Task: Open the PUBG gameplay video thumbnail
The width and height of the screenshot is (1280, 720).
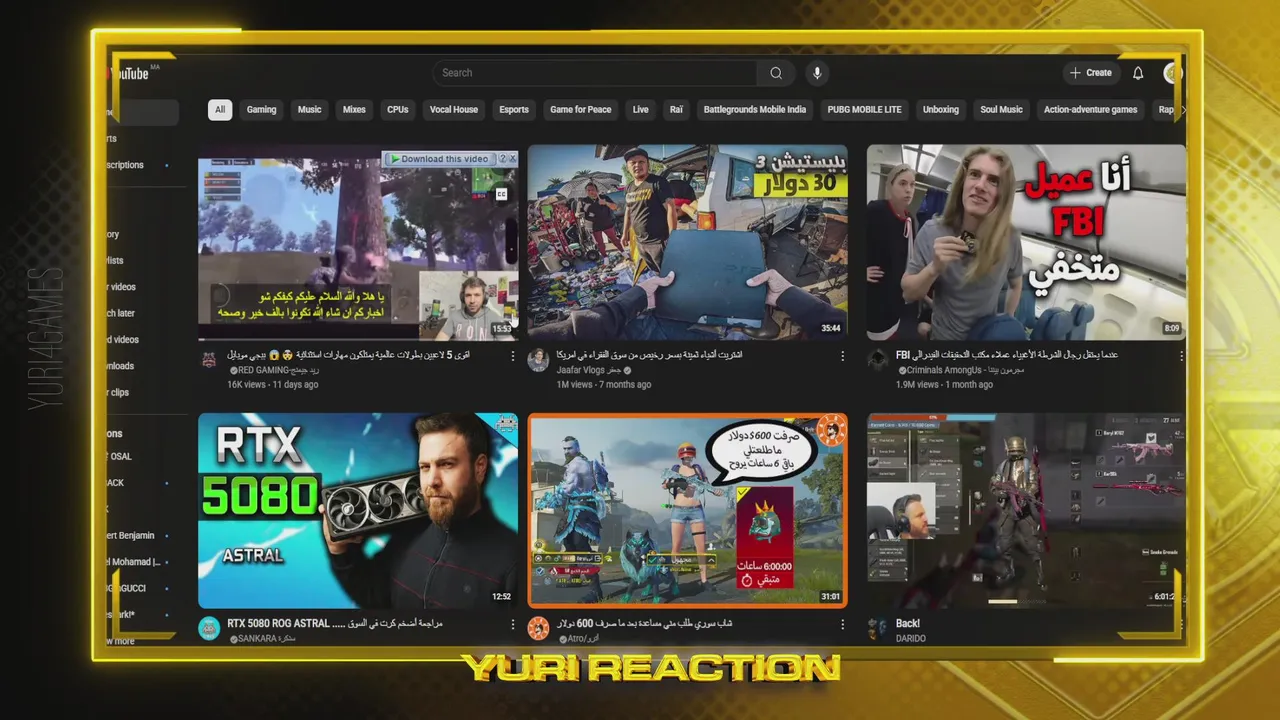Action: [358, 243]
